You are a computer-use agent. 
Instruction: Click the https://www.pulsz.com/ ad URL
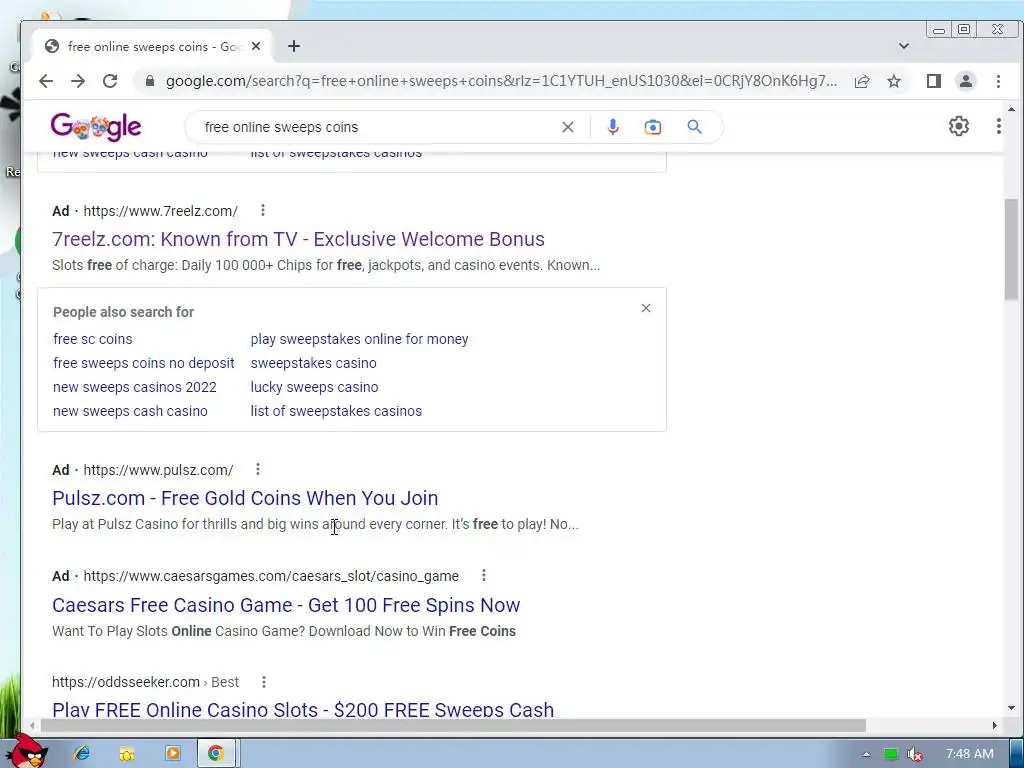click(x=158, y=470)
